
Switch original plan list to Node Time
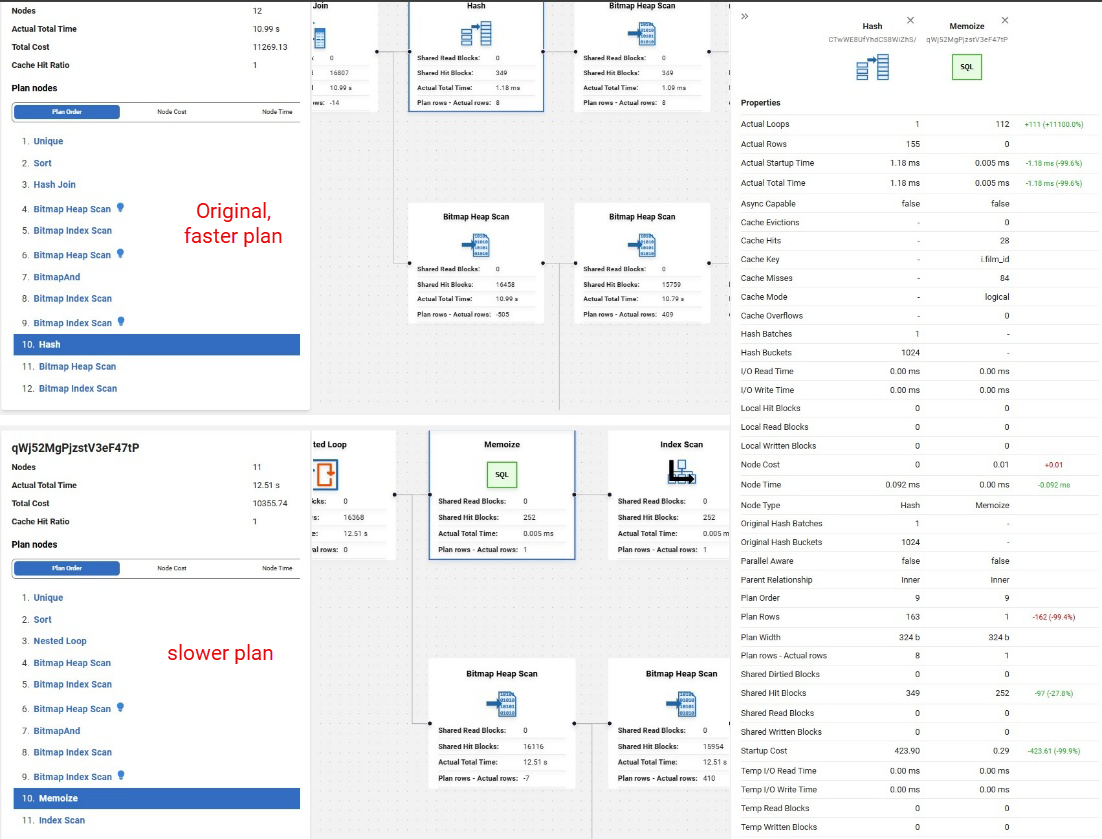(x=277, y=112)
